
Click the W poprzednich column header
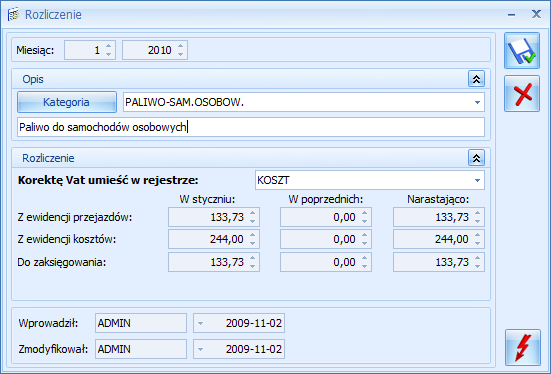tap(326, 199)
